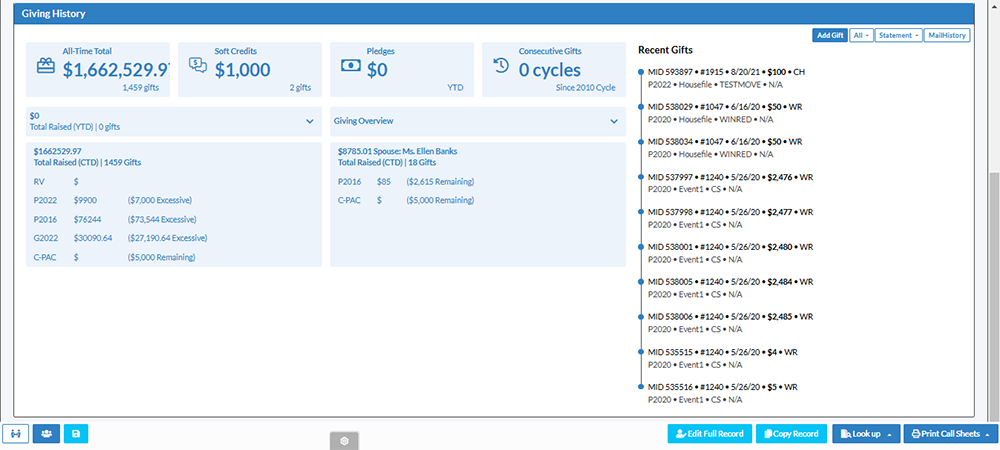Select recent gift MID 535515

(x=723, y=352)
